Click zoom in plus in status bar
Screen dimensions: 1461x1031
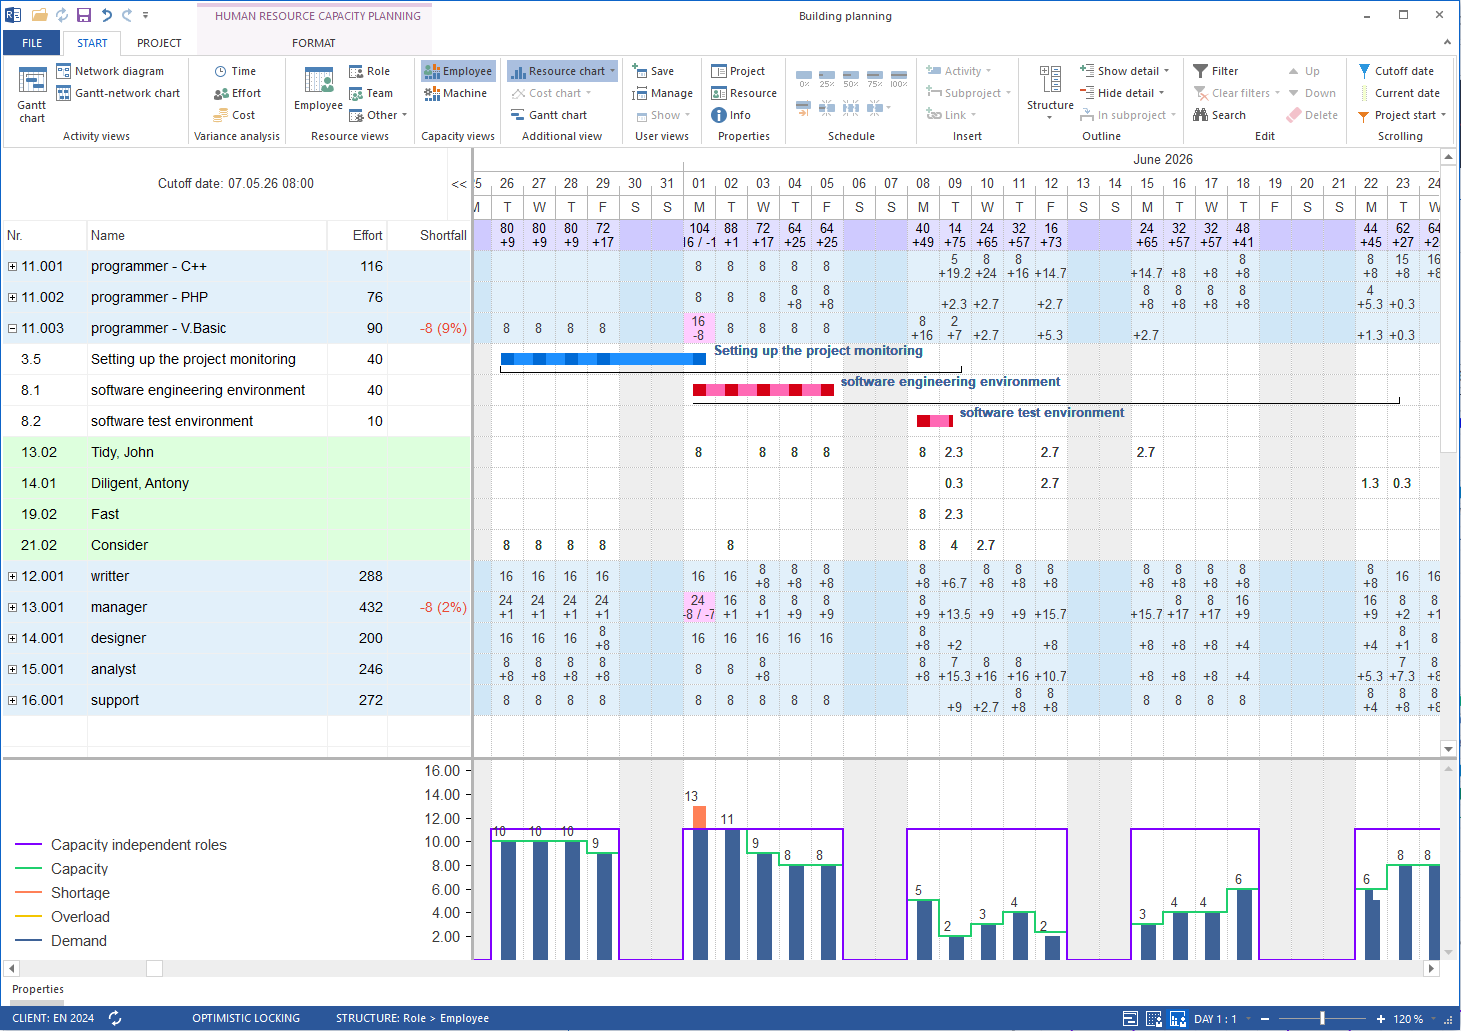[1381, 1019]
